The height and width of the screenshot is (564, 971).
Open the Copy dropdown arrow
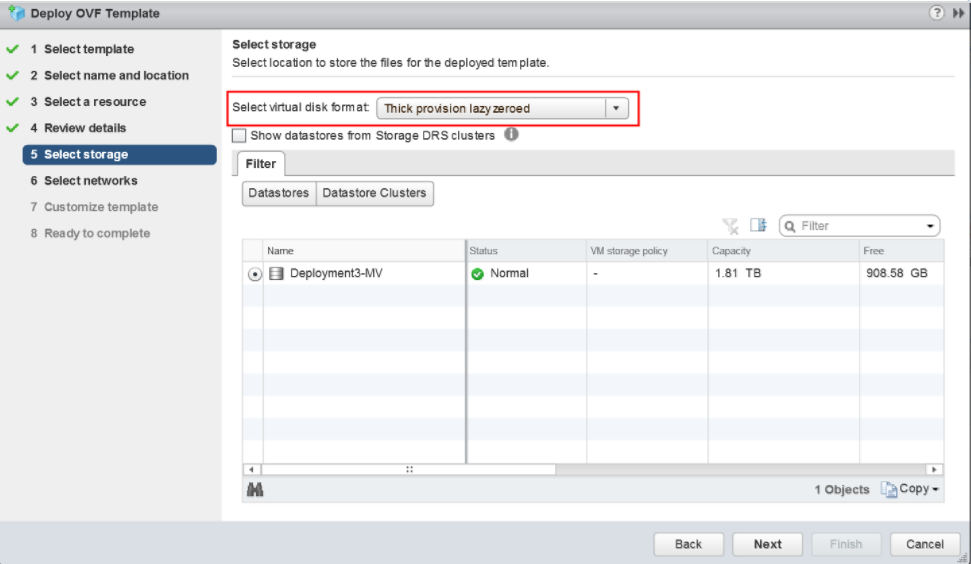pos(935,490)
